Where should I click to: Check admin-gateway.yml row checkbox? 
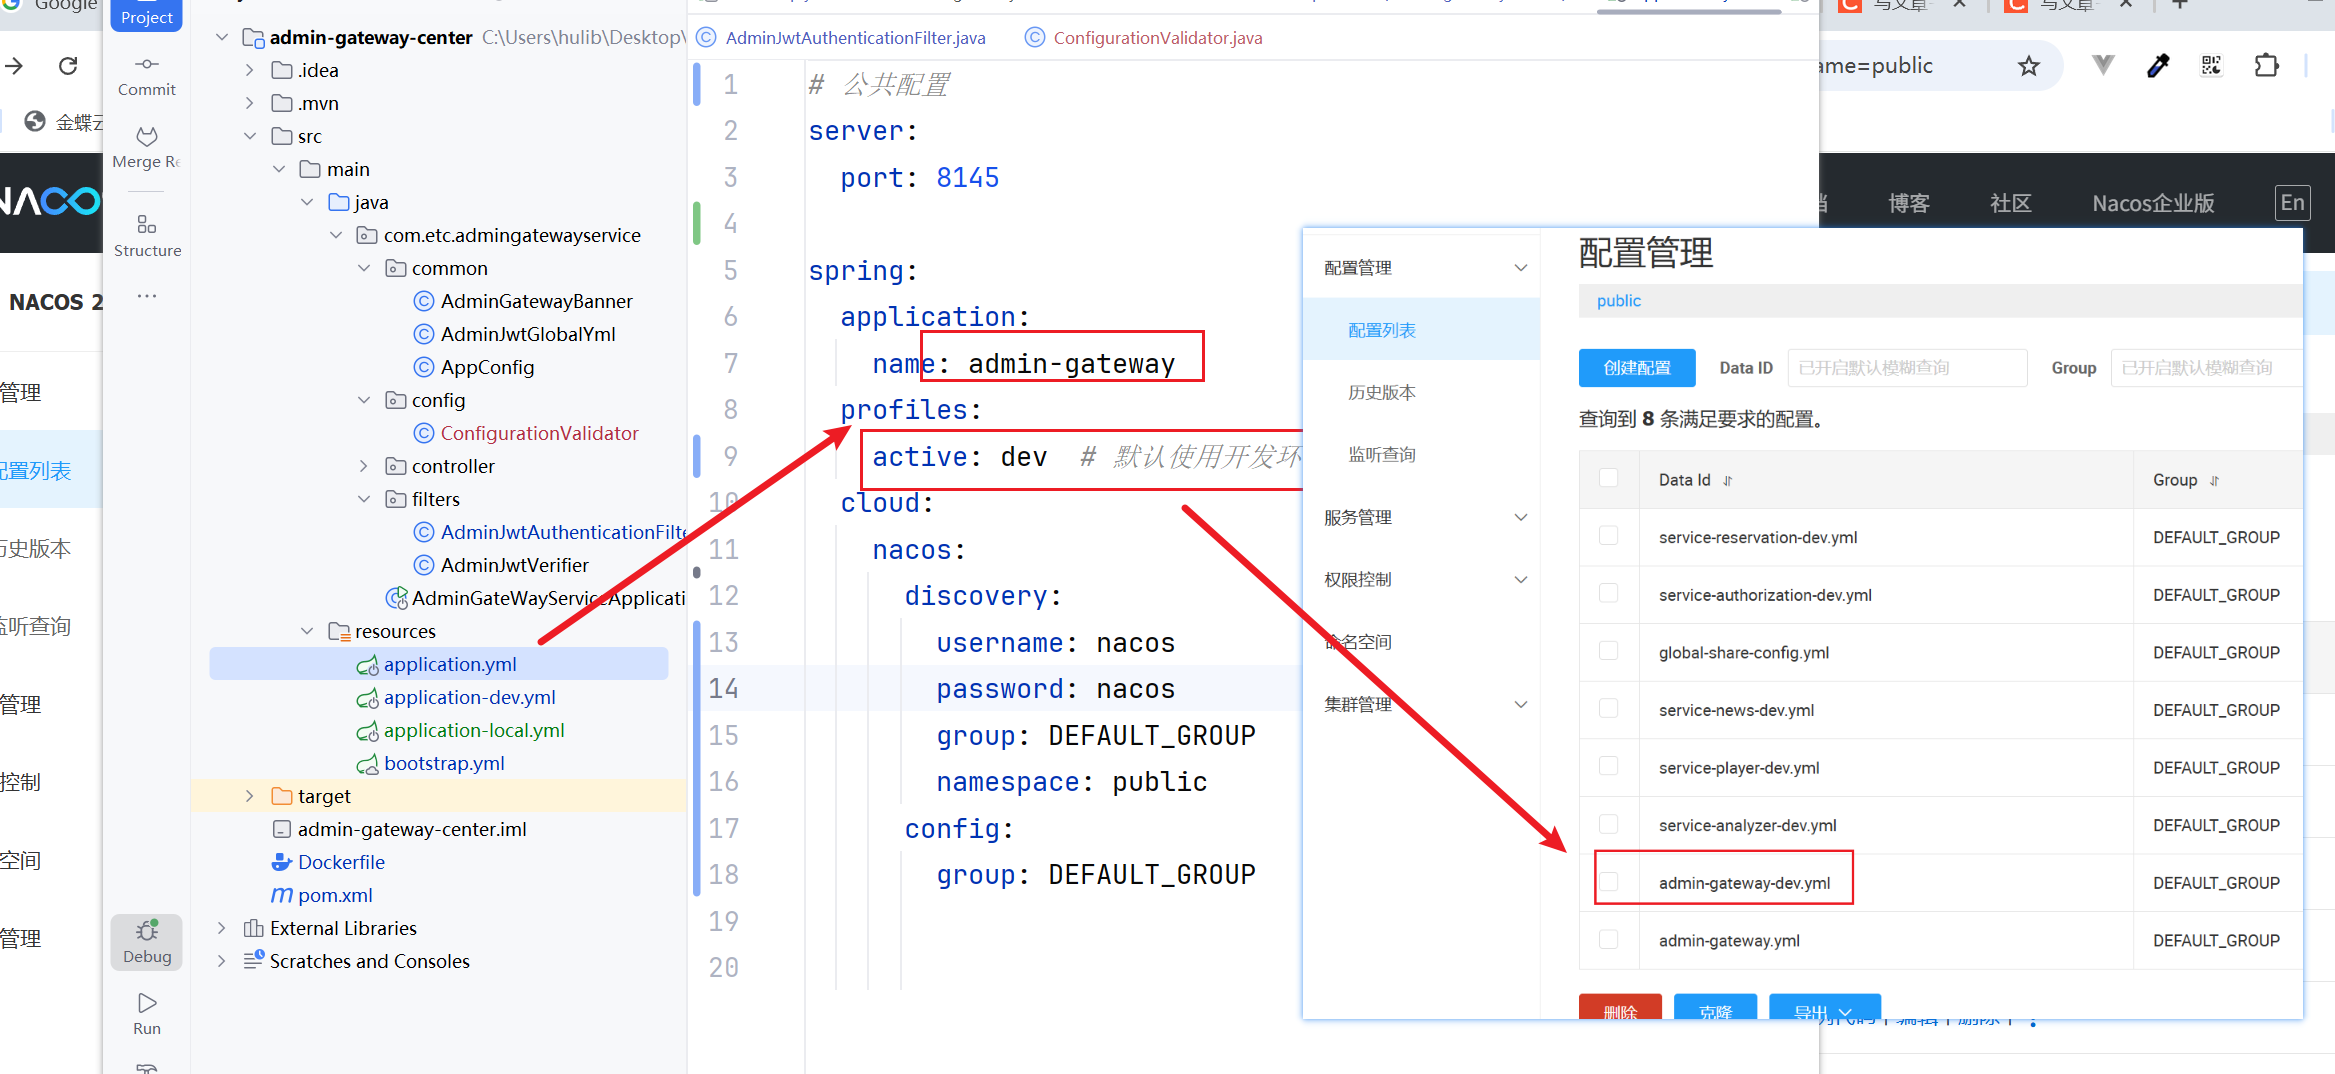1608,939
